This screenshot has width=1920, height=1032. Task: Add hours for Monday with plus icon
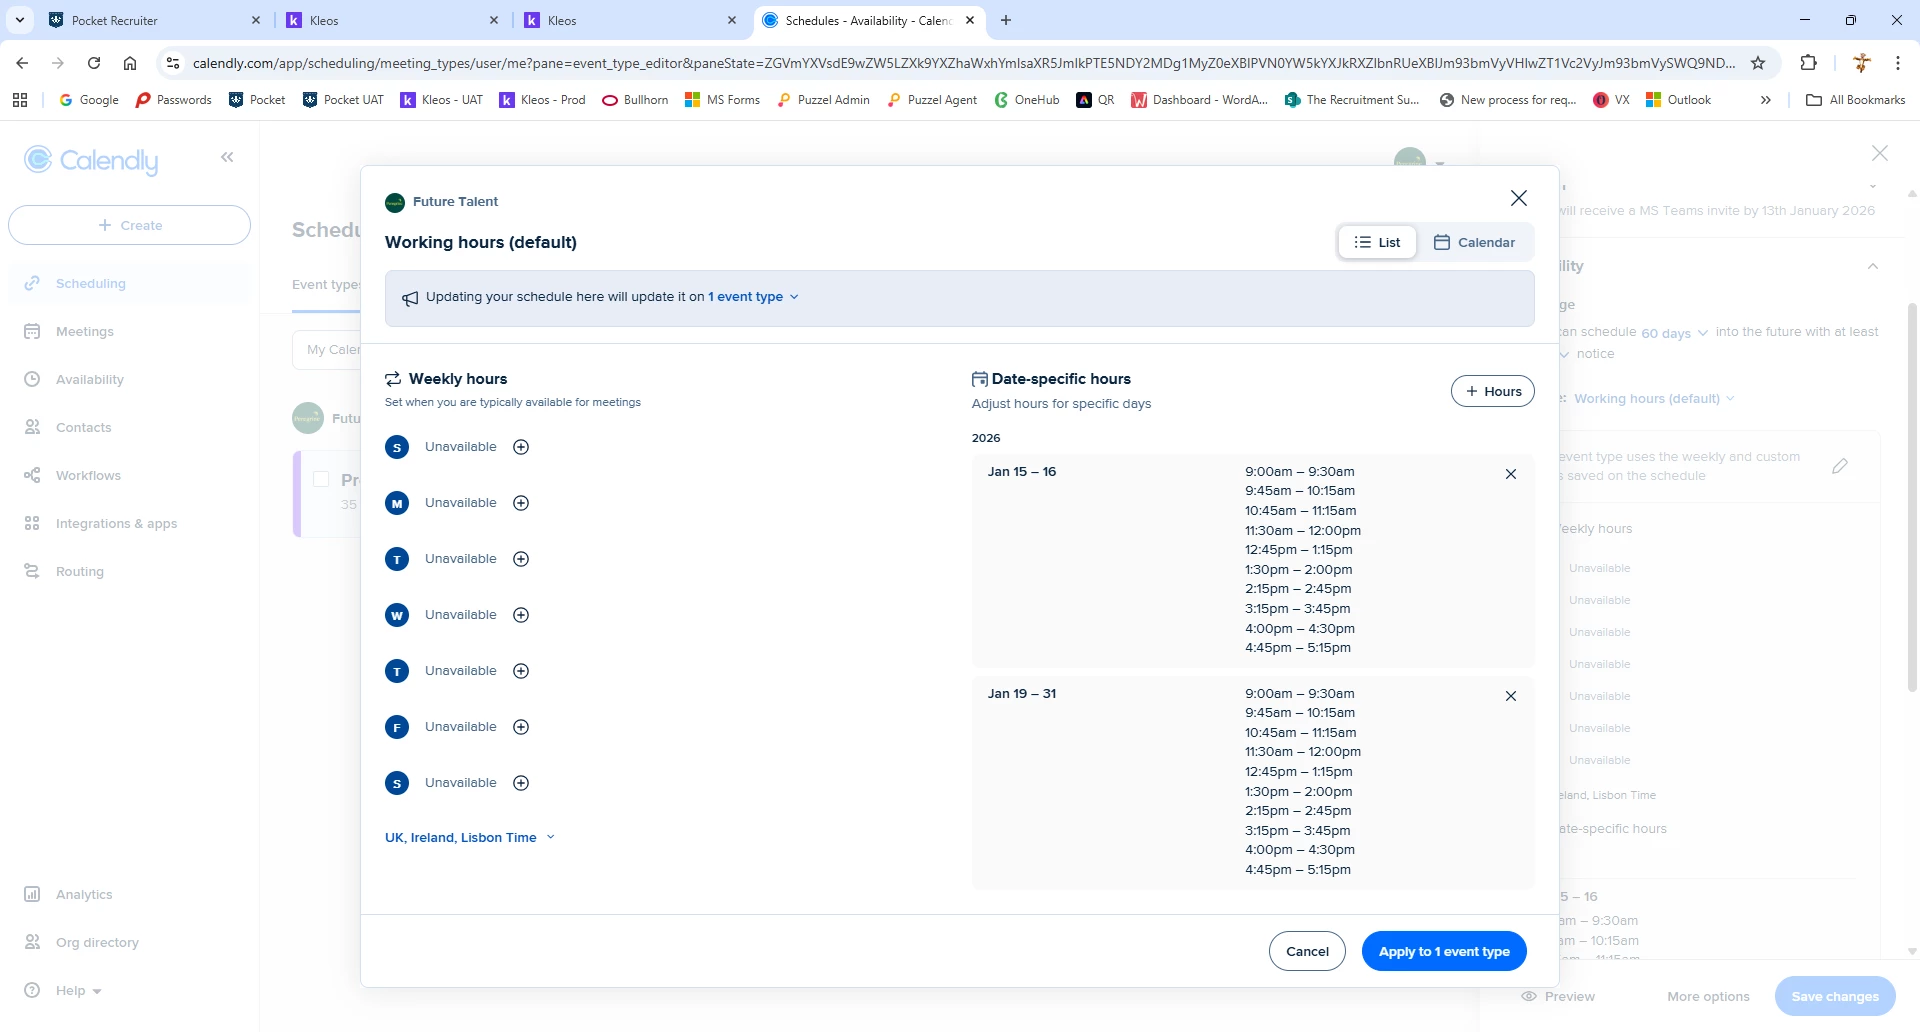521,503
